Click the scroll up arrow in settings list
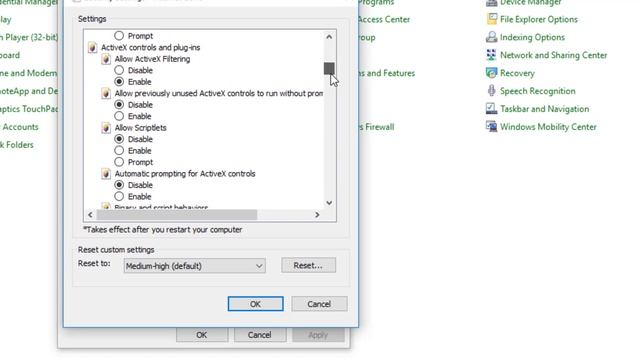This screenshot has width=640, height=360. point(329,37)
